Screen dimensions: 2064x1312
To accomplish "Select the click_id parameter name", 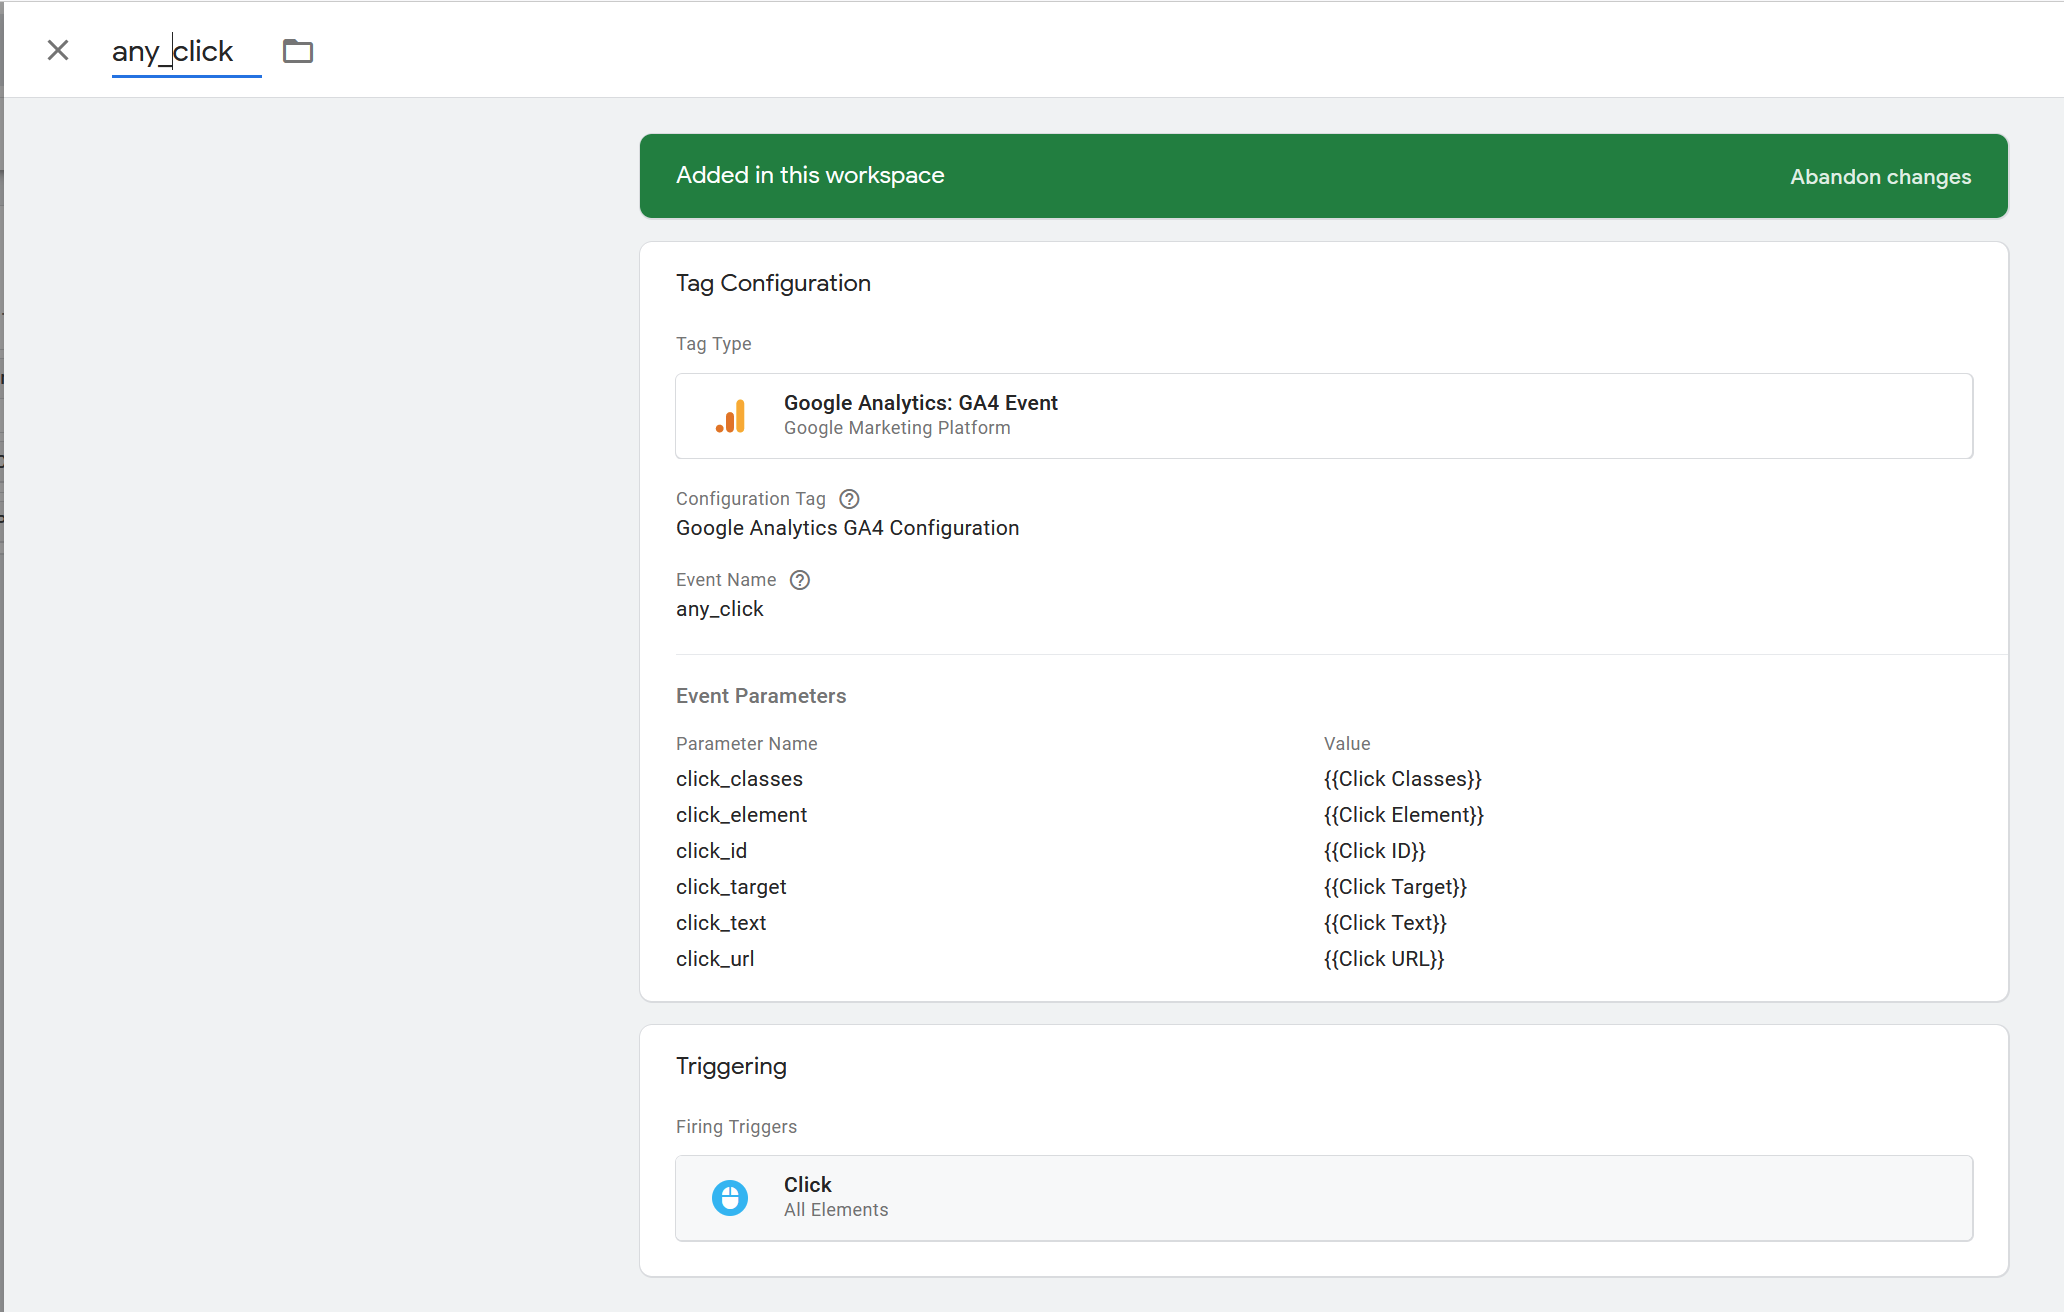I will coord(711,851).
